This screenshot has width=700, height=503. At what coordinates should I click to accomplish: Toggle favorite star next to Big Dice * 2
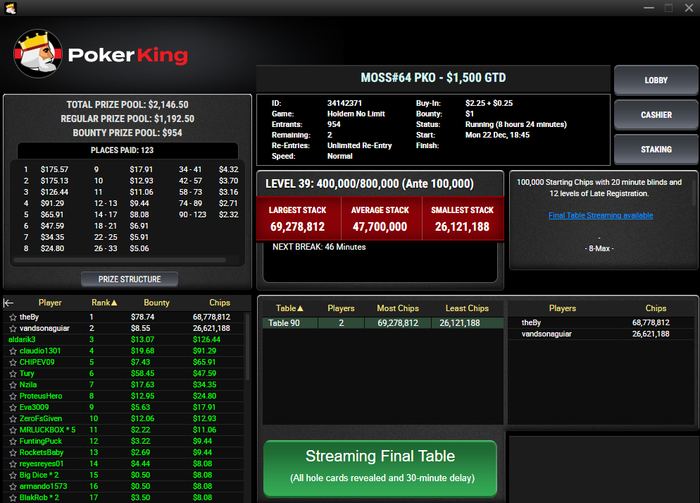coord(13,475)
